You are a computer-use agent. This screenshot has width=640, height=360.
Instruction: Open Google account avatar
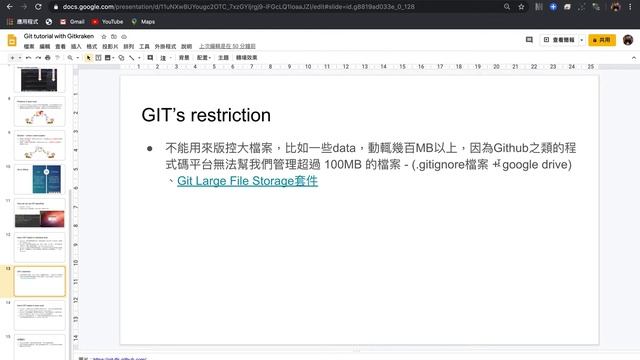coord(628,40)
